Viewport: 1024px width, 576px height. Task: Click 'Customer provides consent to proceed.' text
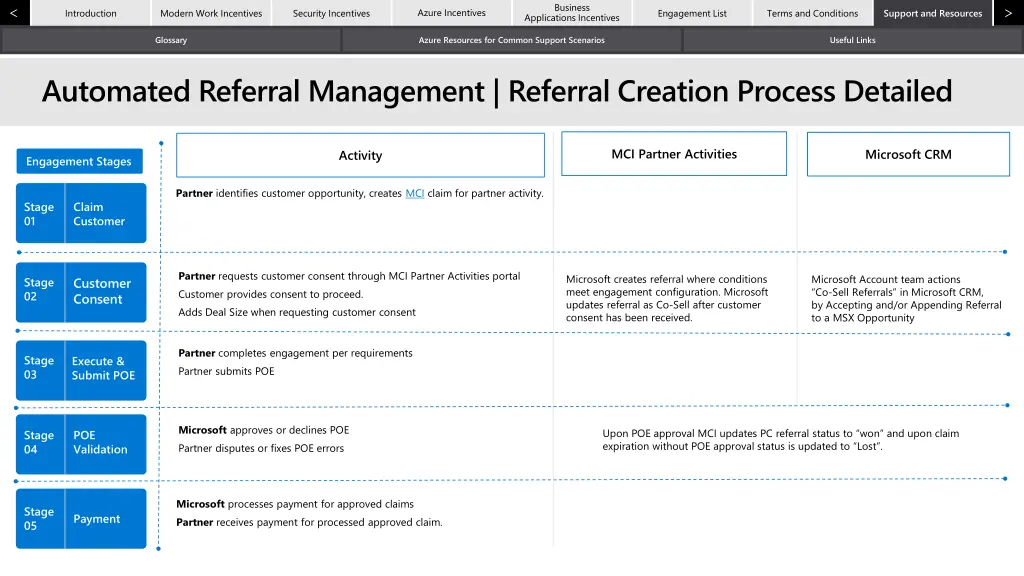(x=270, y=295)
